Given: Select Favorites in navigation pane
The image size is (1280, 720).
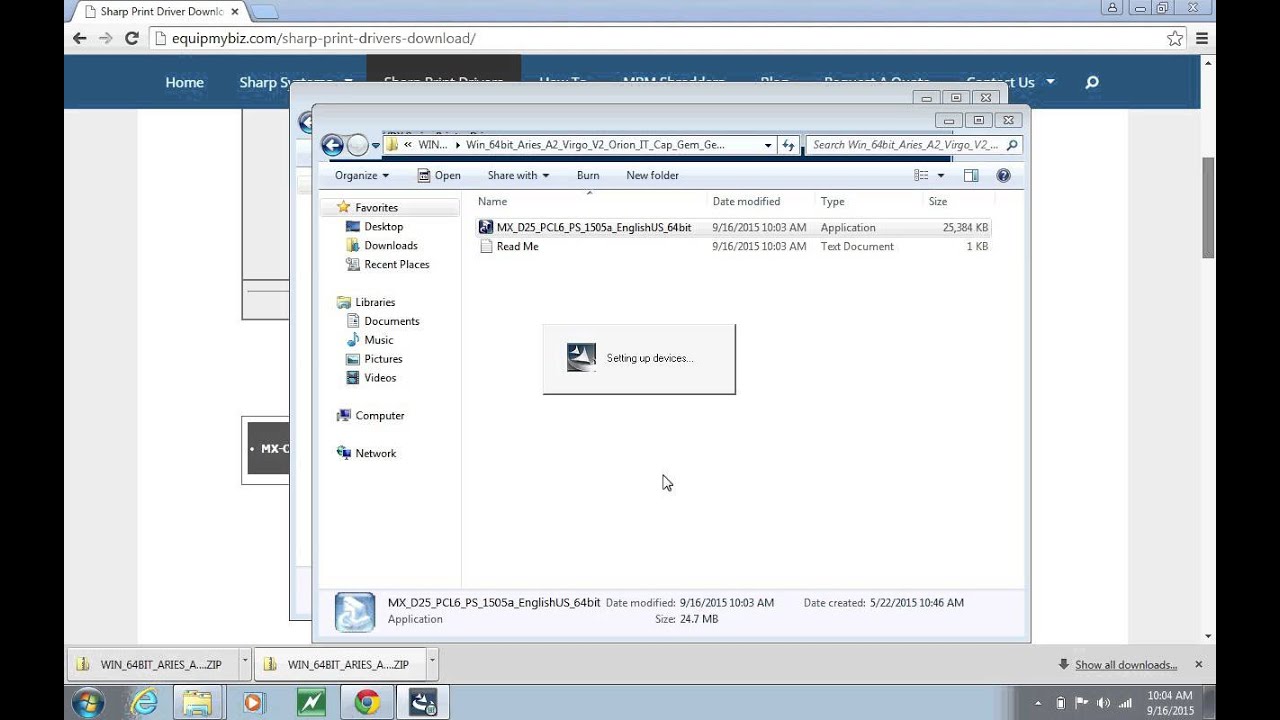Looking at the screenshot, I should coord(376,207).
